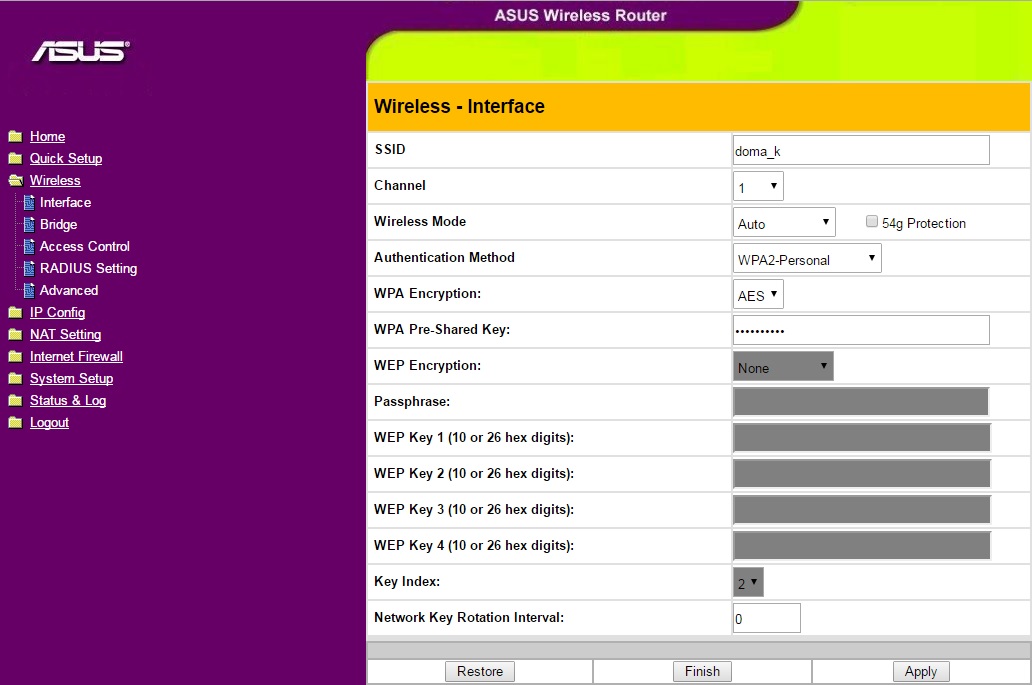Go to Internet Firewall section

76,357
